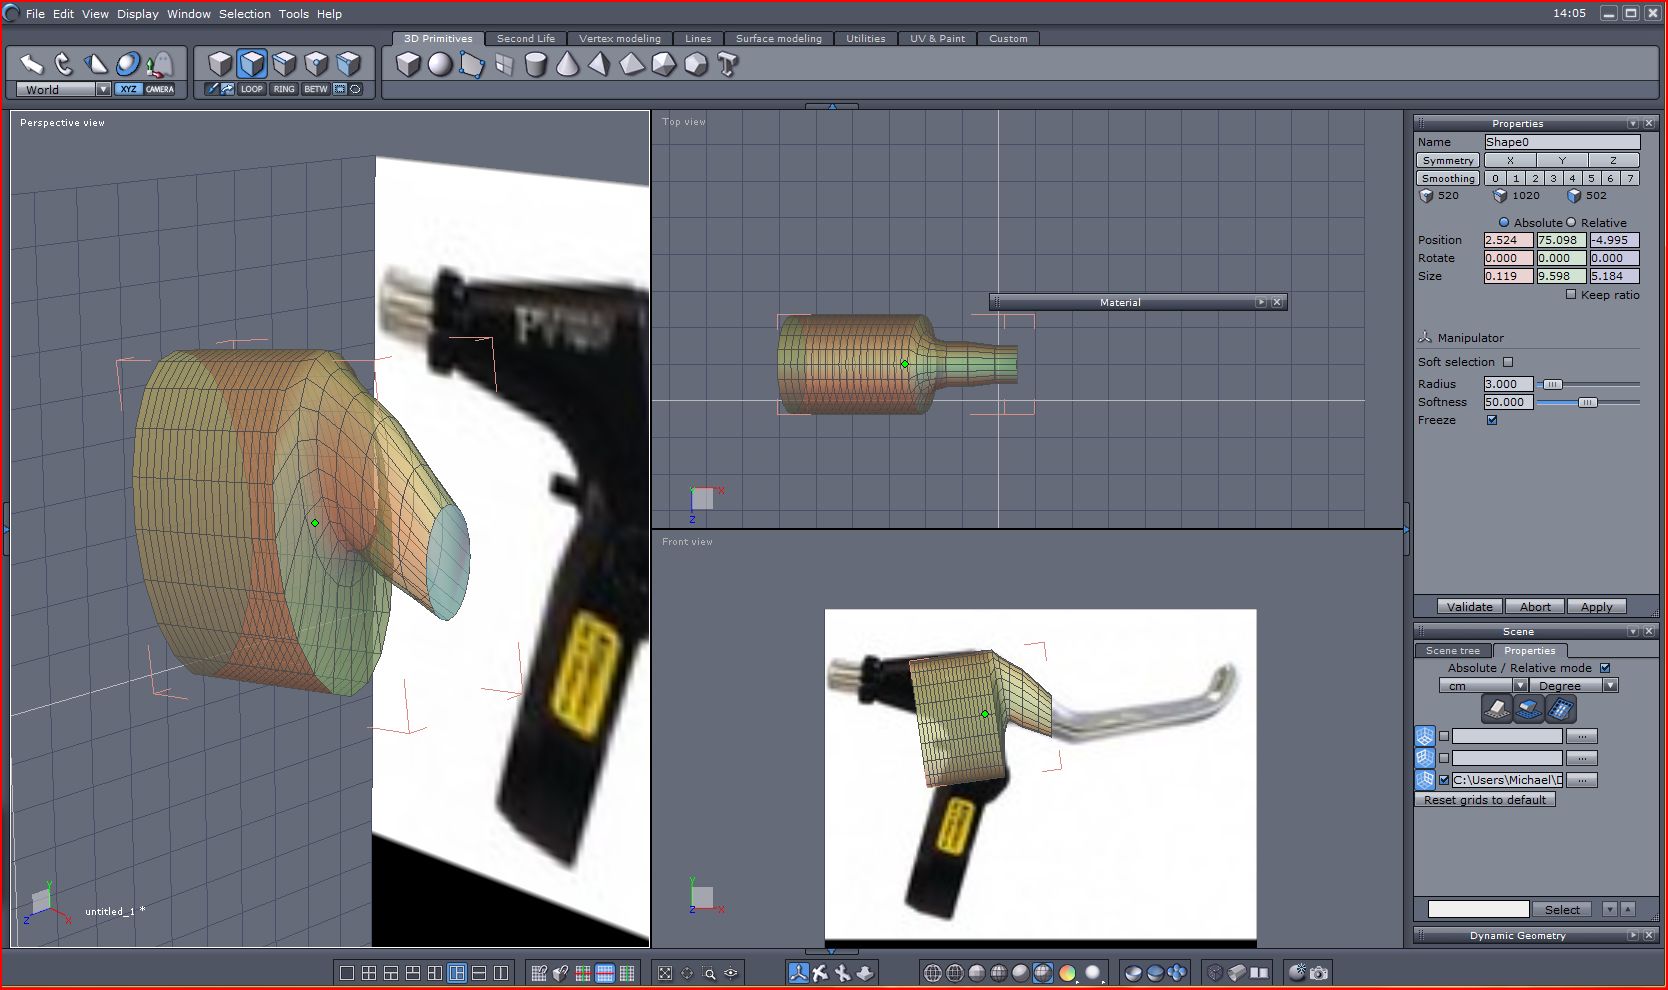1668x990 pixels.
Task: Click the down arrow next to Select
Action: point(1609,909)
